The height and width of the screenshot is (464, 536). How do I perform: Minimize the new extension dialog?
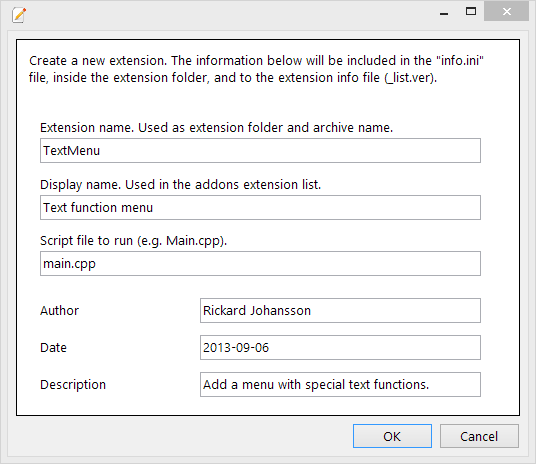tap(444, 12)
